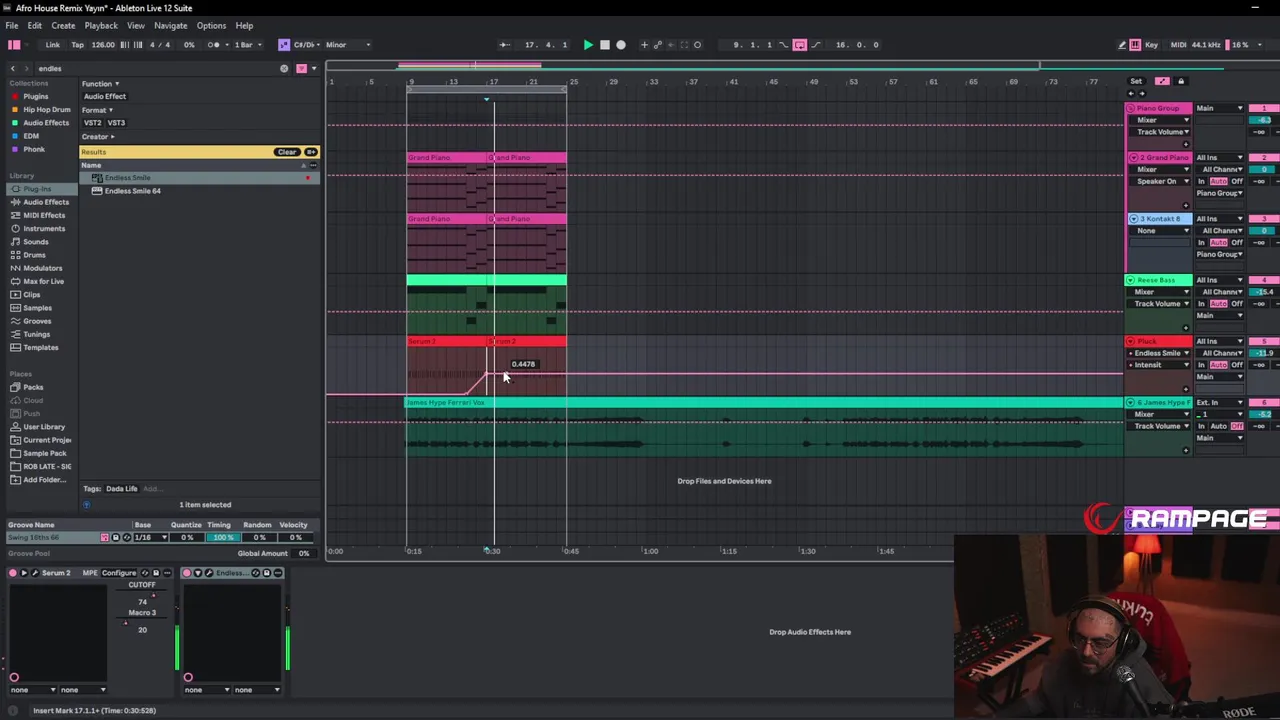Jump to the previous locator arrow

tap(1131, 94)
